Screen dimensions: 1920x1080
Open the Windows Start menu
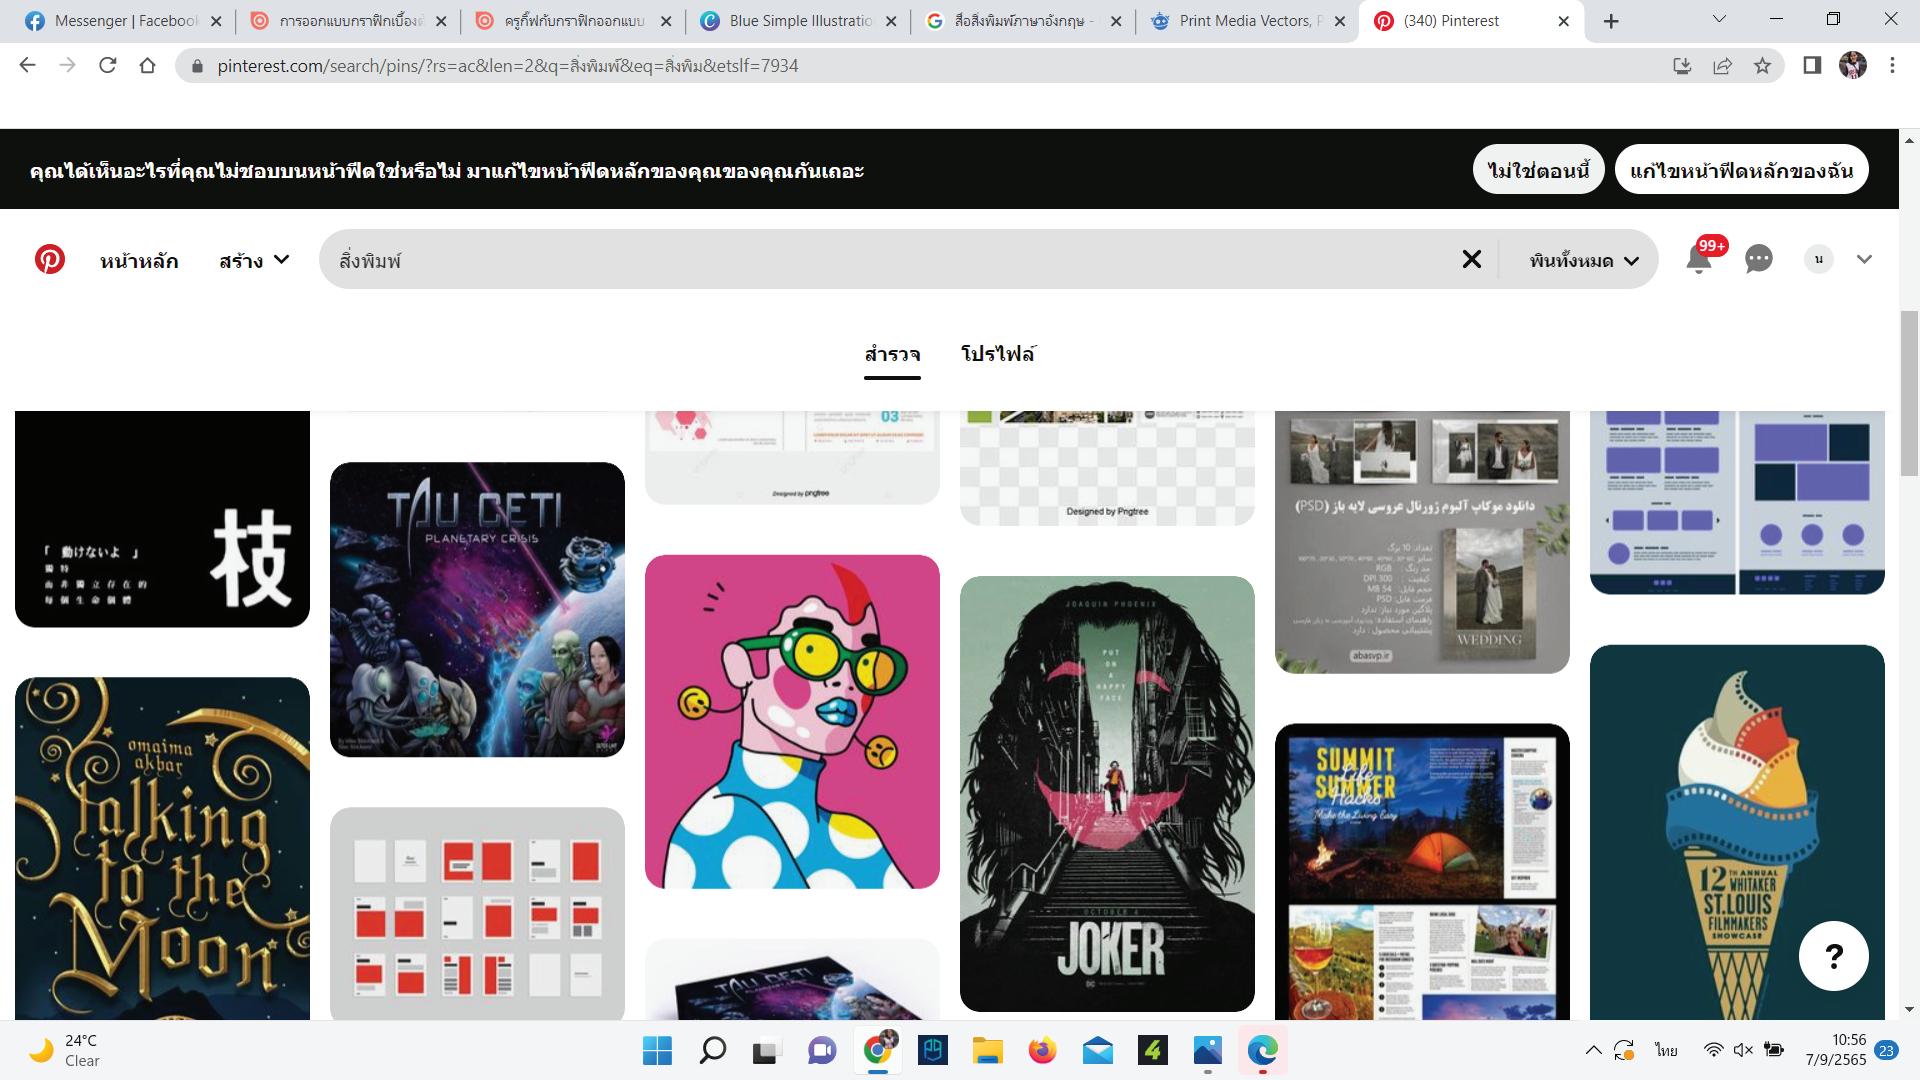[657, 1050]
